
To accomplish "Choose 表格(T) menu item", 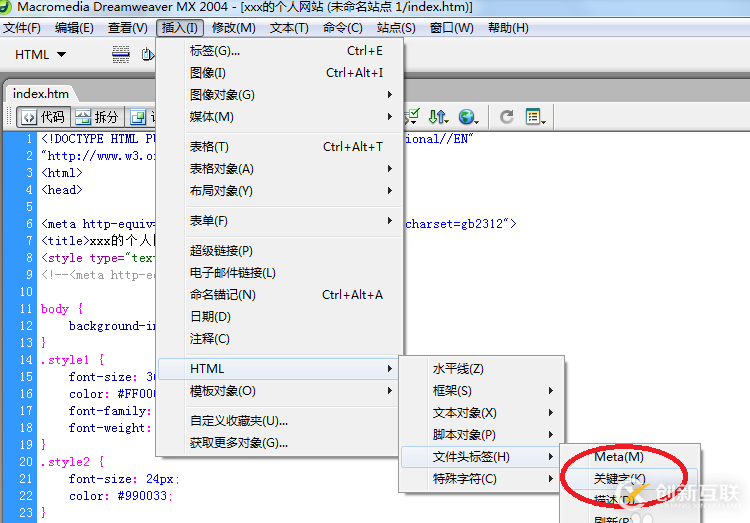I will click(280, 147).
